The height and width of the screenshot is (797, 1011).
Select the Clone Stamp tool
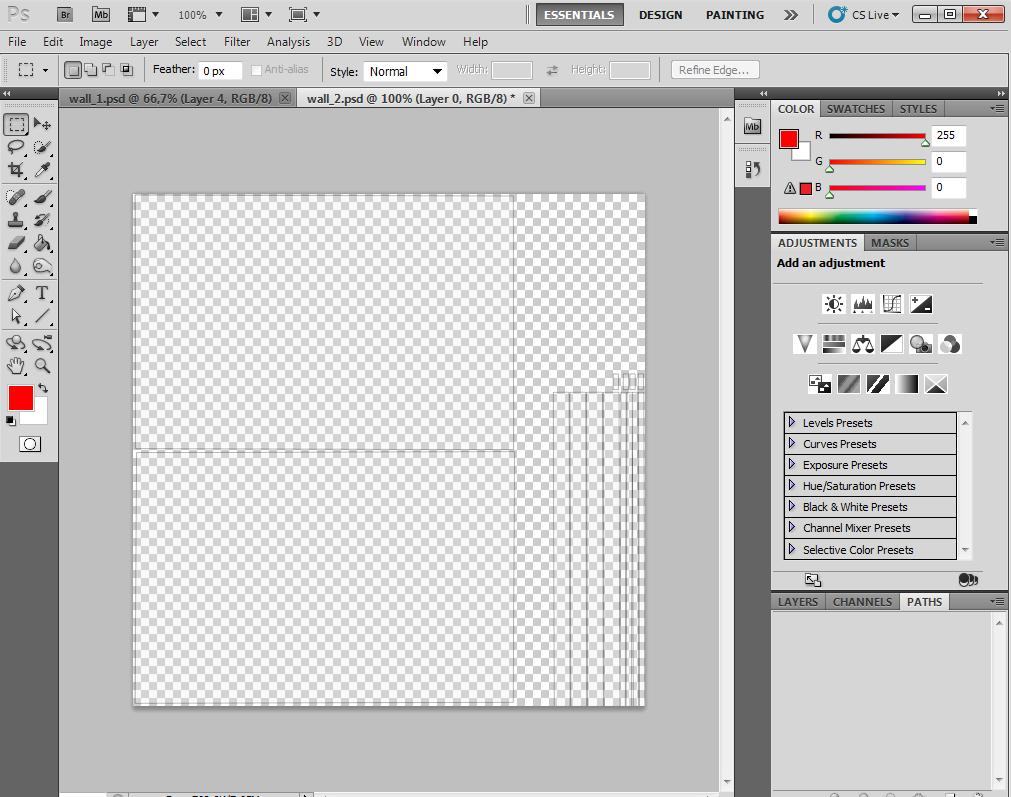(x=17, y=220)
